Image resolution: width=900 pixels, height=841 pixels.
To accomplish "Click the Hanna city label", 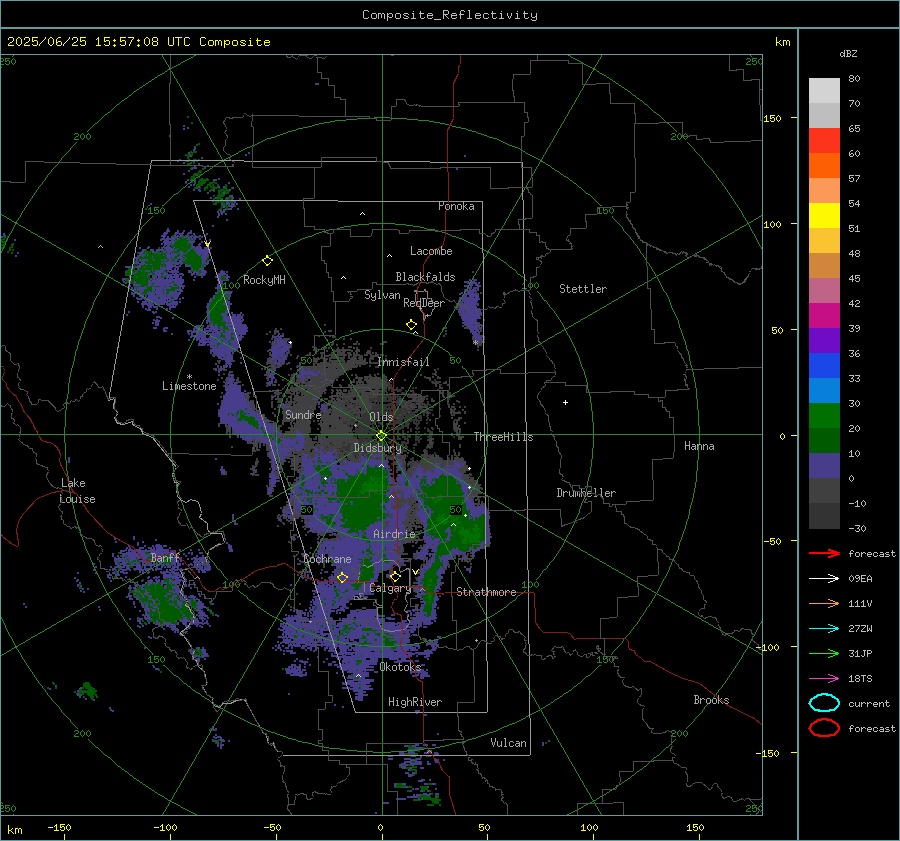I will 699,446.
